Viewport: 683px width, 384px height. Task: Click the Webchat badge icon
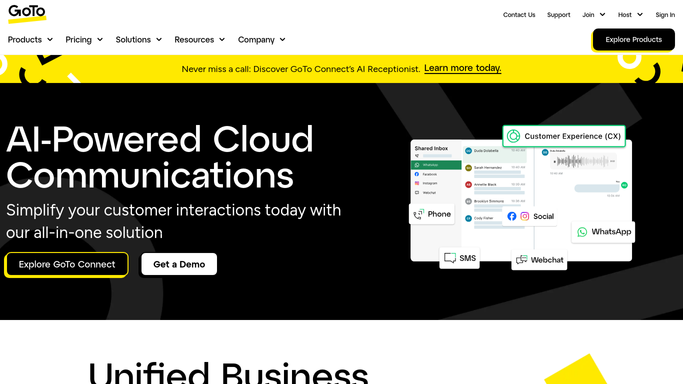point(521,260)
